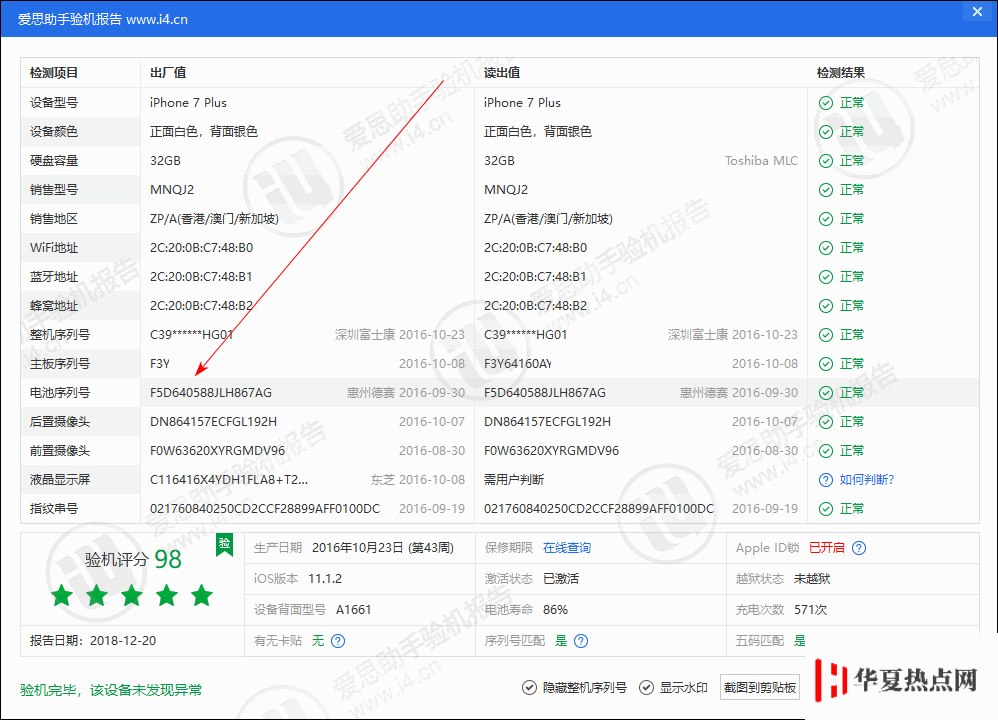Image resolution: width=998 pixels, height=720 pixels.
Task: Click help icon beside 有无卡贴 value
Action: point(338,641)
